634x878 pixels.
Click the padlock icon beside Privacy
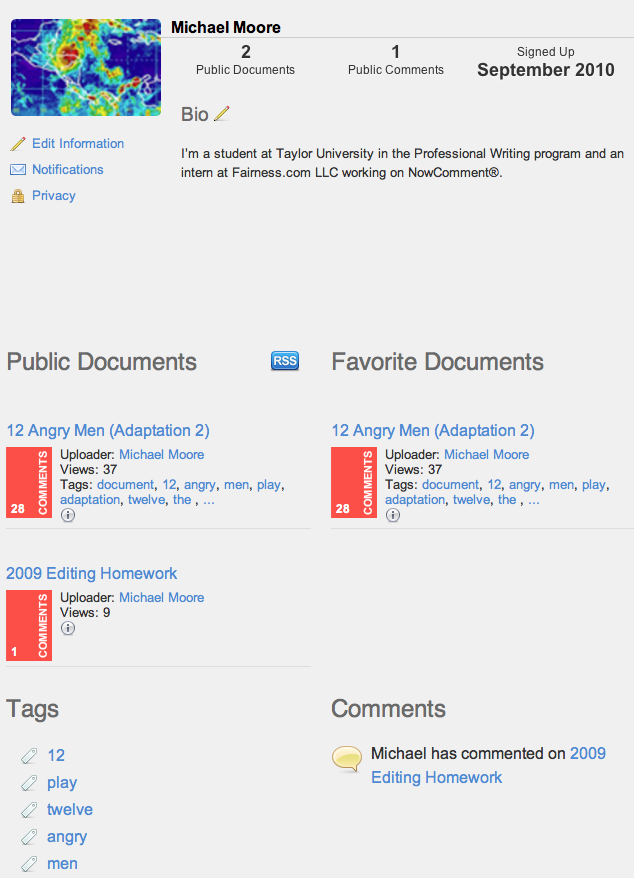point(18,196)
